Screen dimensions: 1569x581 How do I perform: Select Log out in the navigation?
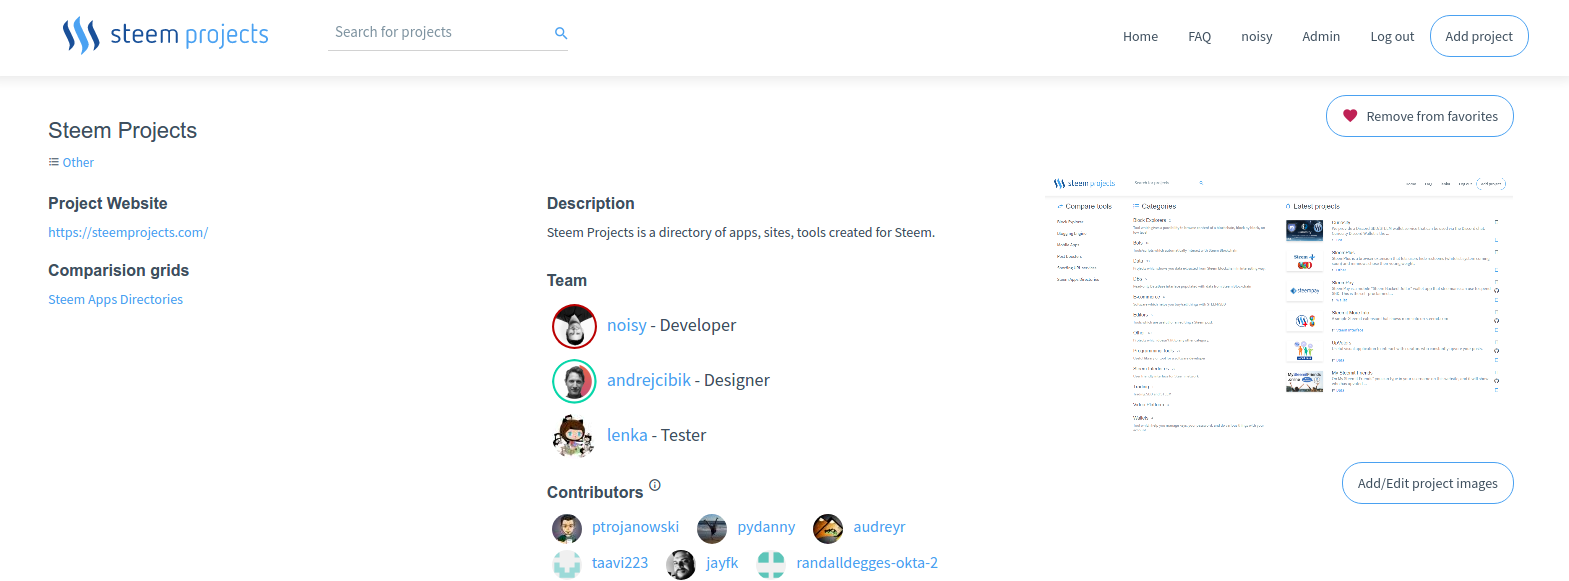[x=1392, y=36]
